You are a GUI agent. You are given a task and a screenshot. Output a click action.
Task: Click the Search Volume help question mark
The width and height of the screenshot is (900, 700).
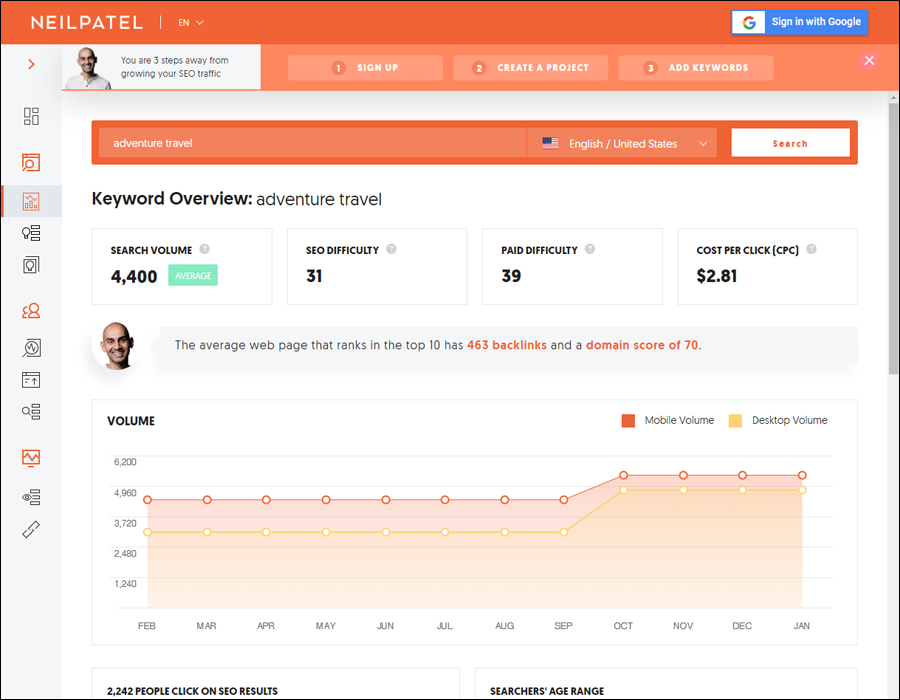point(204,249)
